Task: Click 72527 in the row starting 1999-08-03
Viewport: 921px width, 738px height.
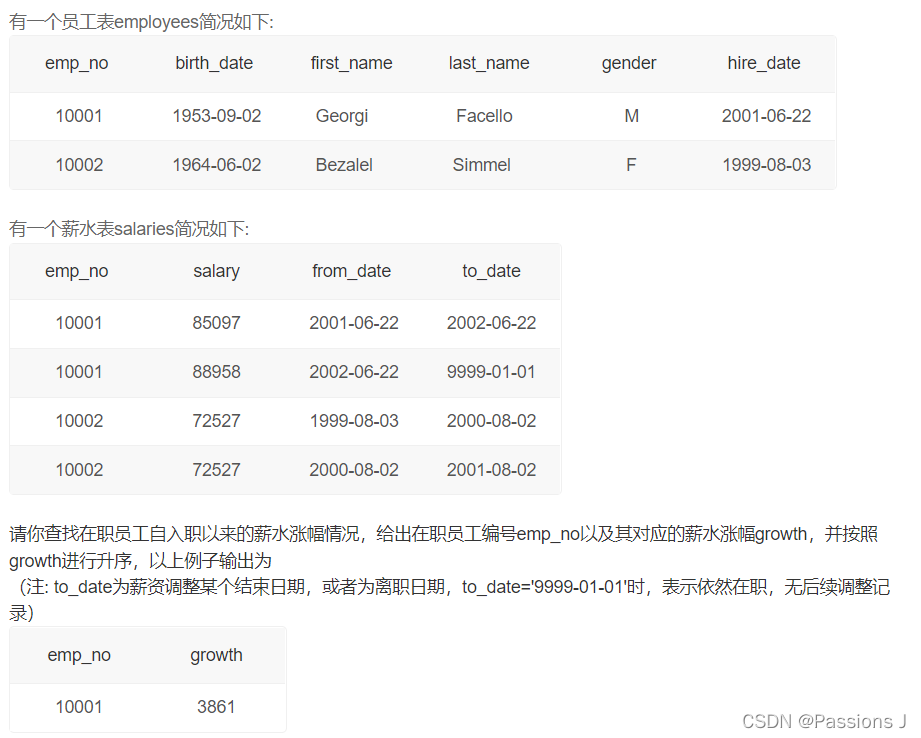Action: click(x=216, y=421)
